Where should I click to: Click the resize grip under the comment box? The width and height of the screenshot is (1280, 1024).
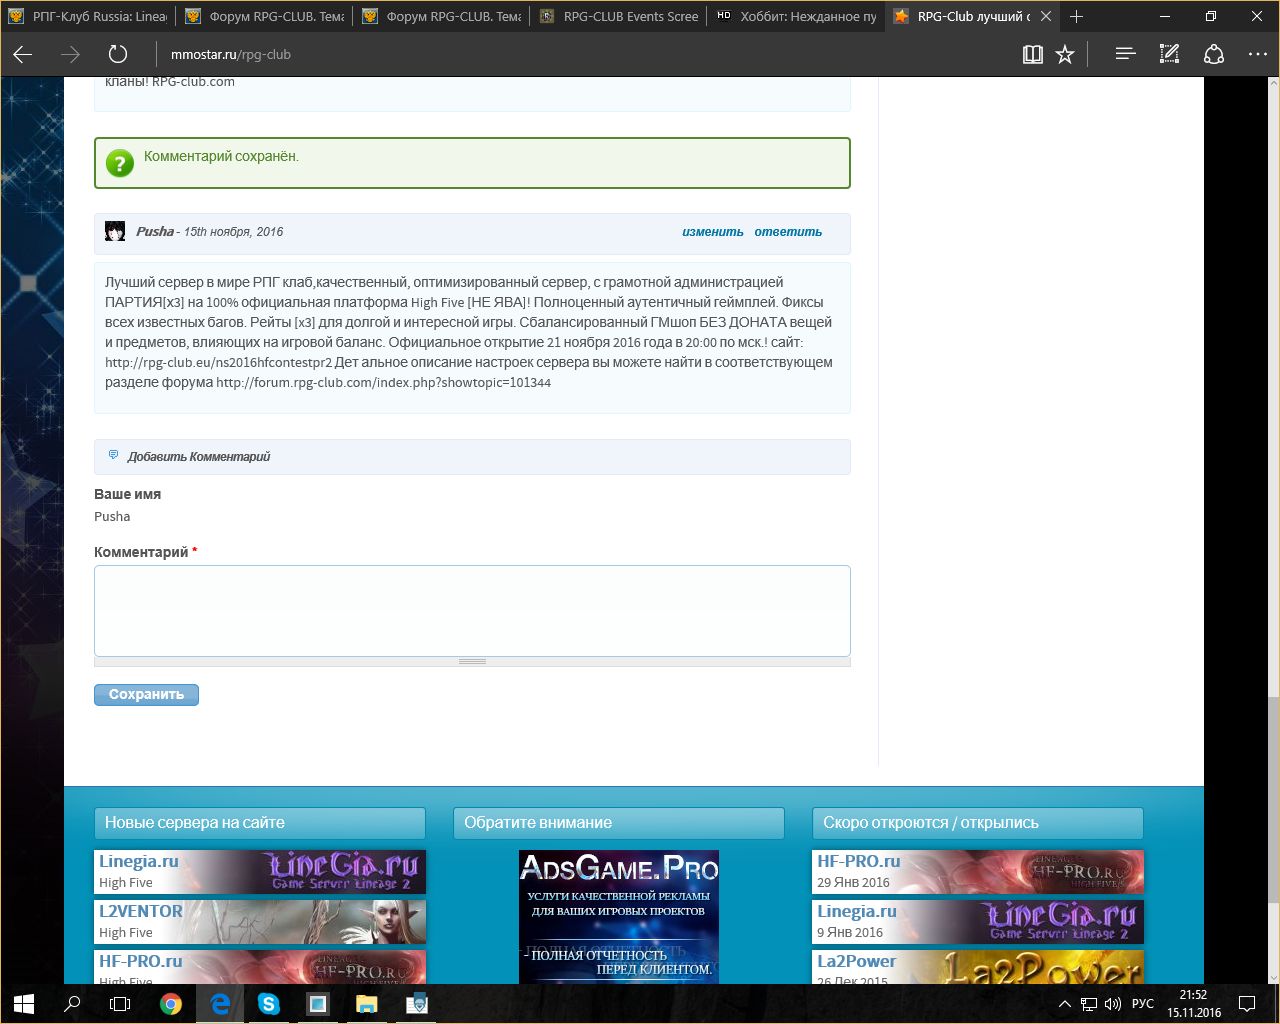point(472,661)
